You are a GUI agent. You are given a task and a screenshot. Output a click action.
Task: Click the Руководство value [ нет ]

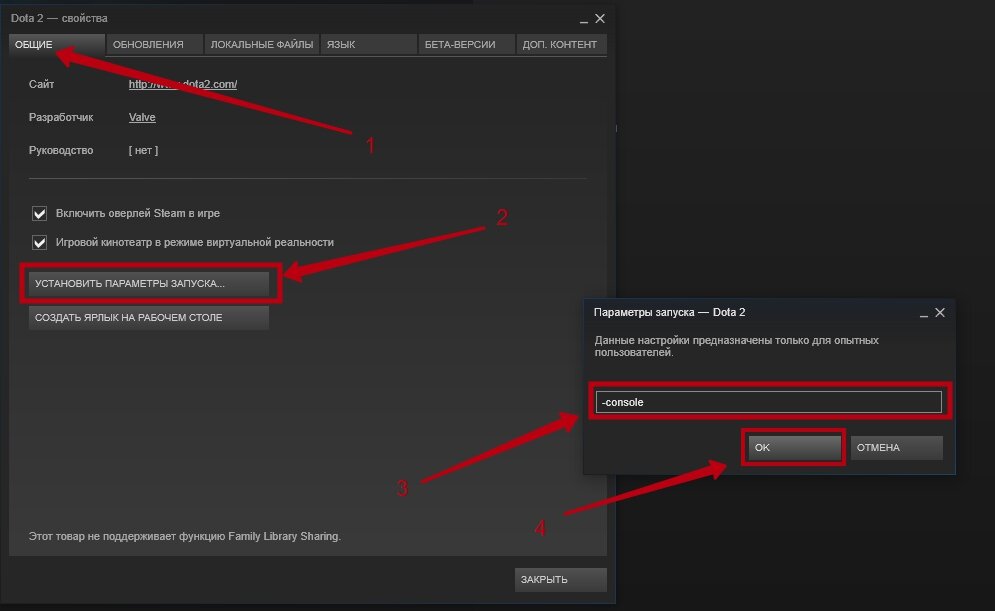(143, 150)
